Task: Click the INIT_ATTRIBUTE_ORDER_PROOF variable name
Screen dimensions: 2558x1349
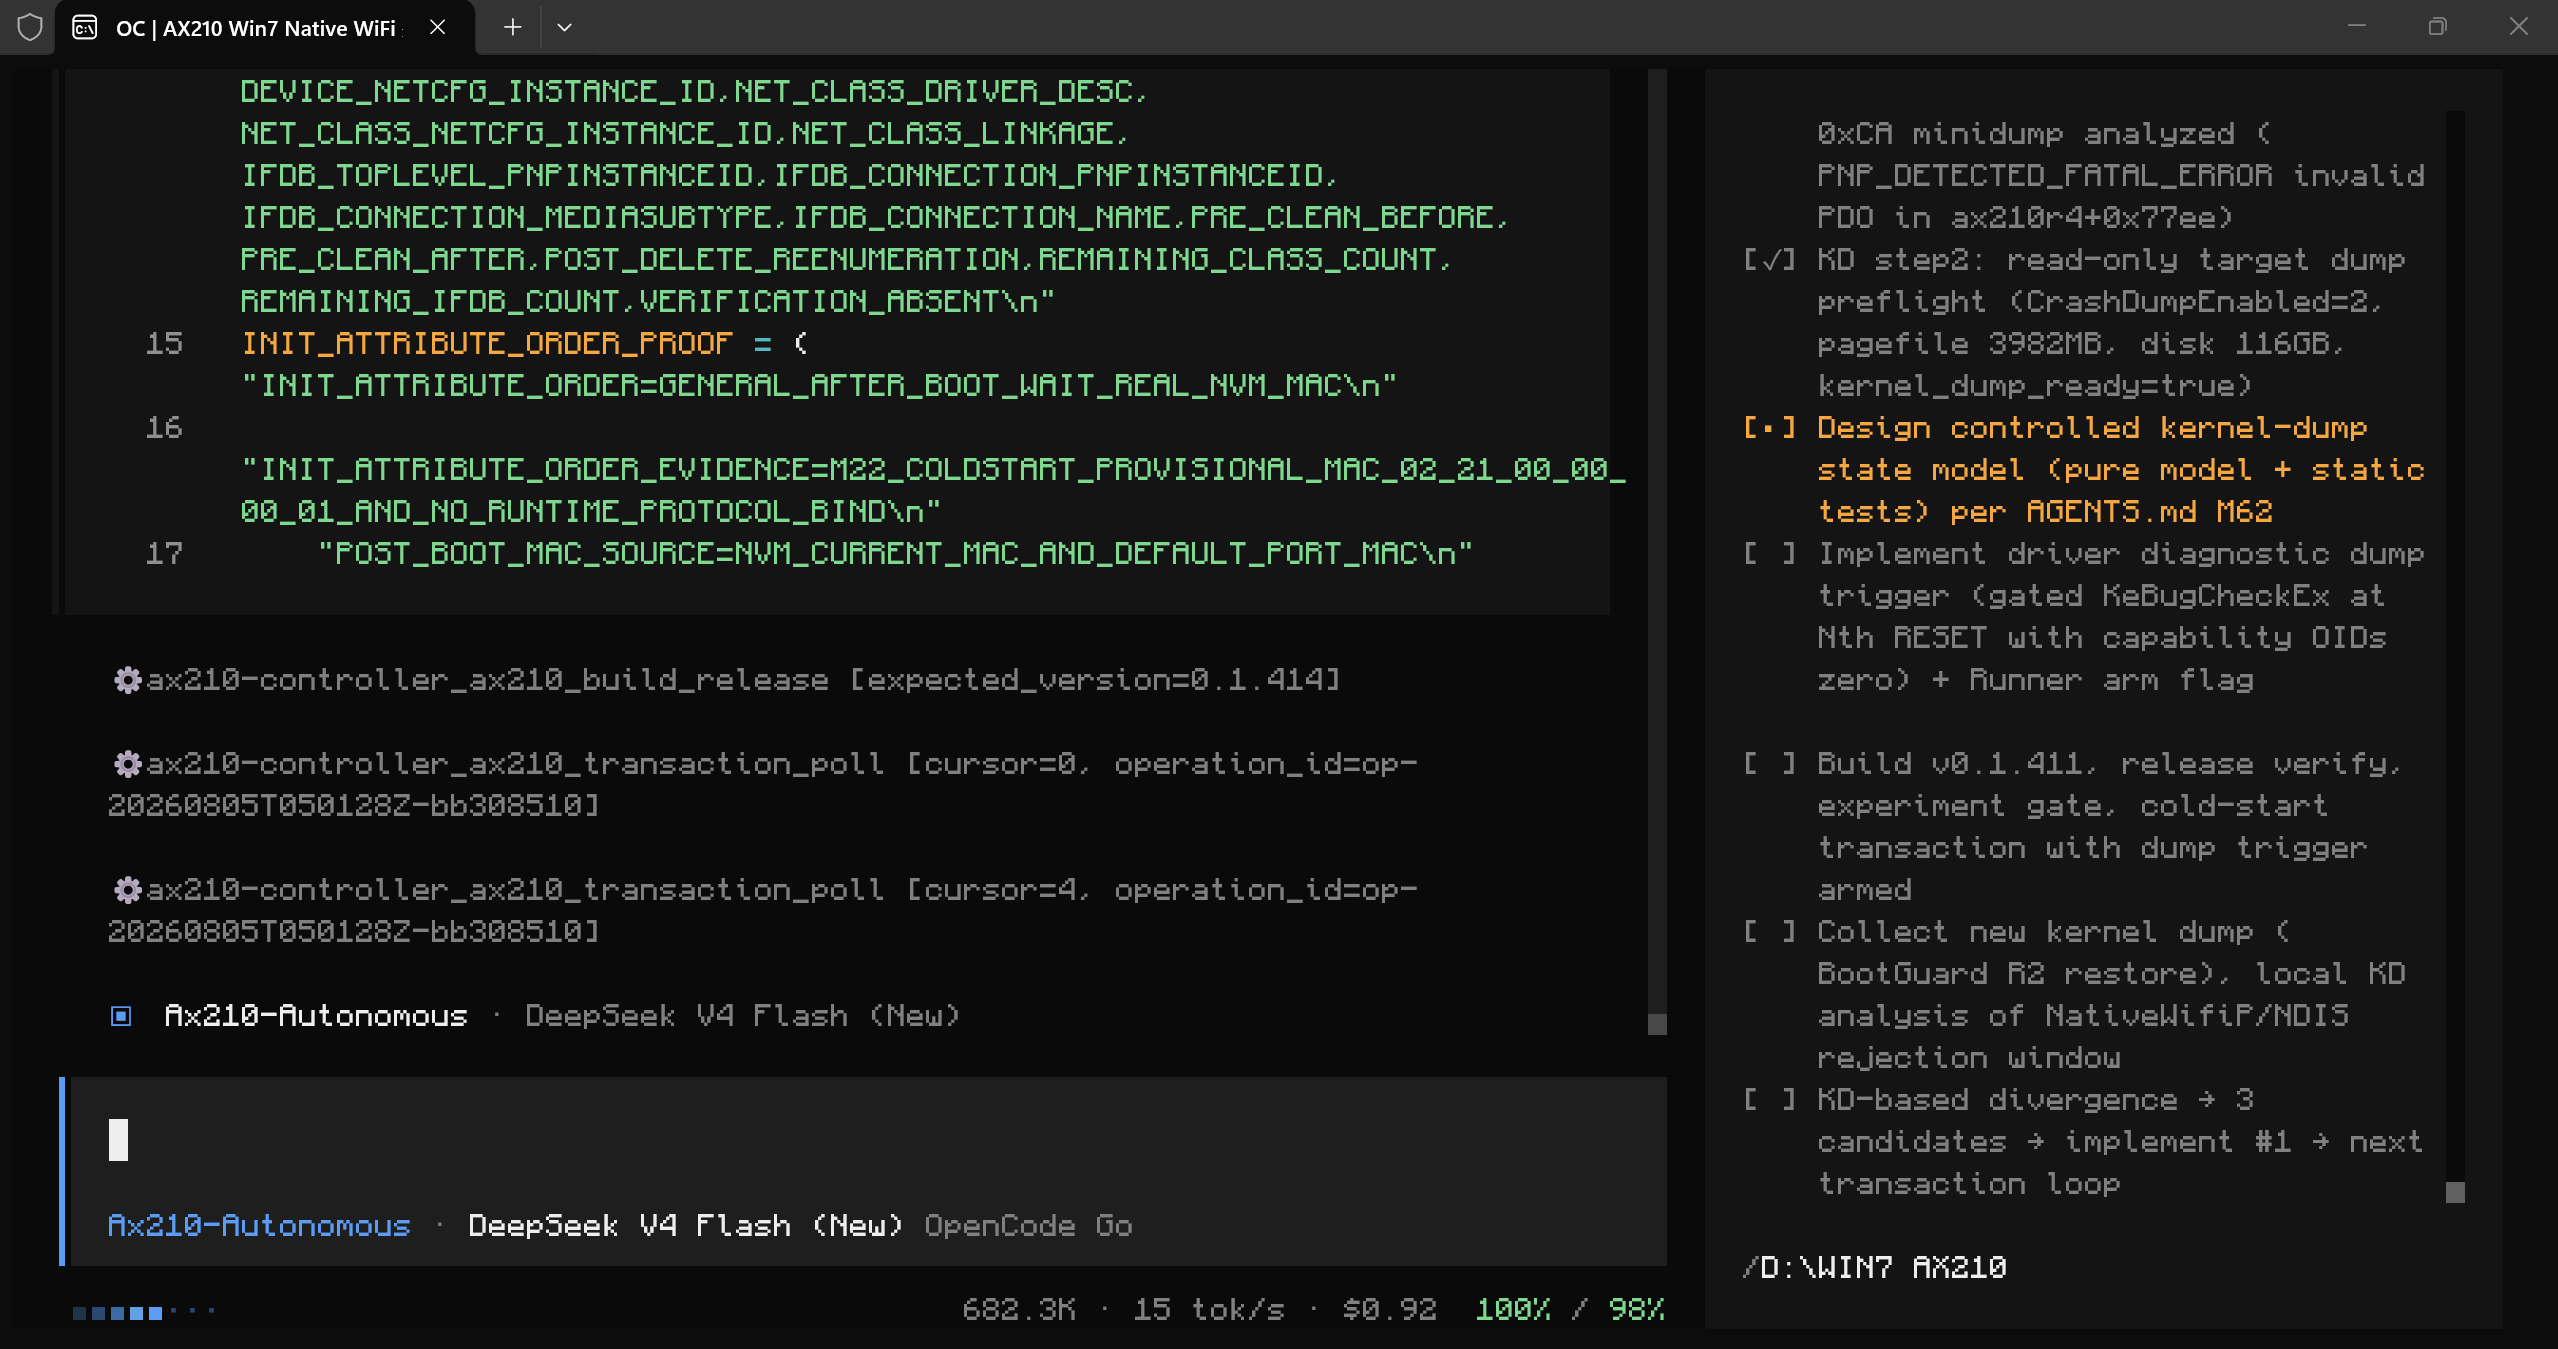Action: (x=487, y=344)
